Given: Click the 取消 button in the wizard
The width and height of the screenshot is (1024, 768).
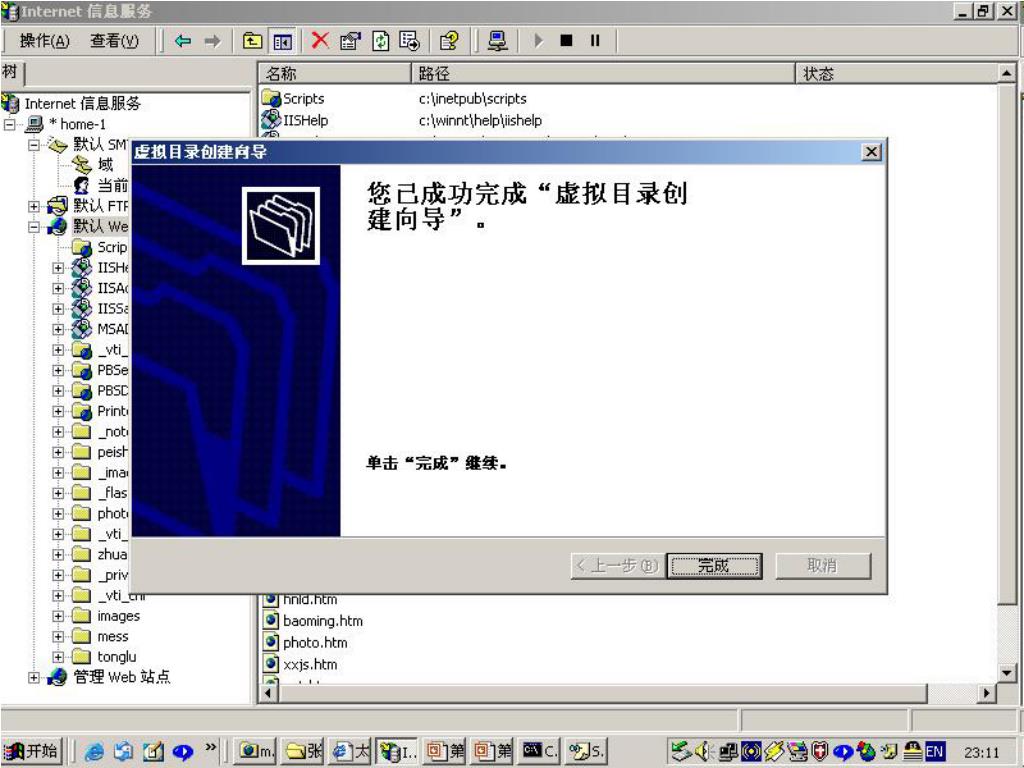Looking at the screenshot, I should pyautogui.click(x=822, y=566).
